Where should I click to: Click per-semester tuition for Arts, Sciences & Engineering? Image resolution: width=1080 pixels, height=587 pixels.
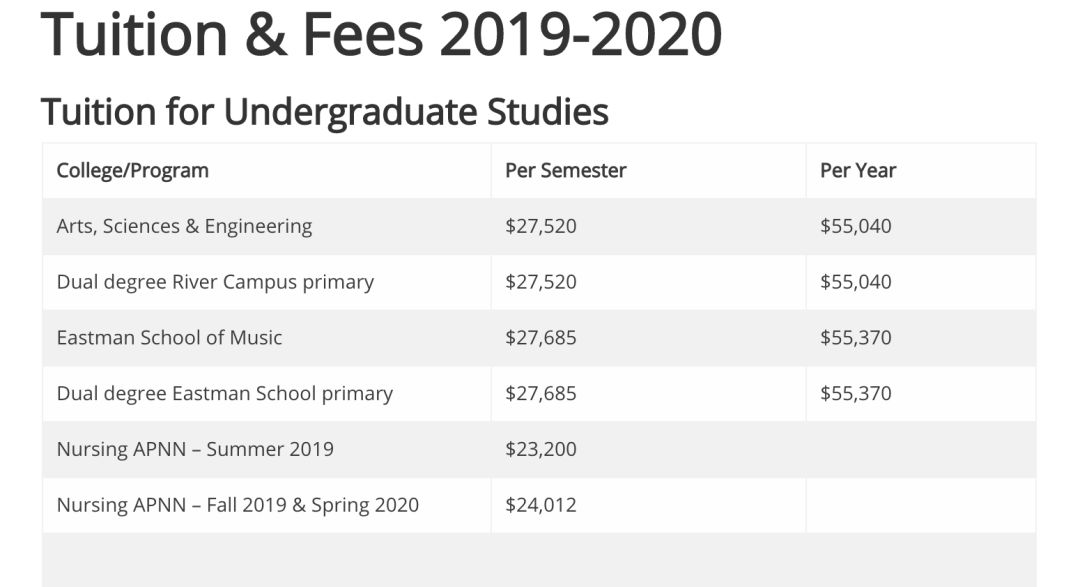tap(540, 226)
